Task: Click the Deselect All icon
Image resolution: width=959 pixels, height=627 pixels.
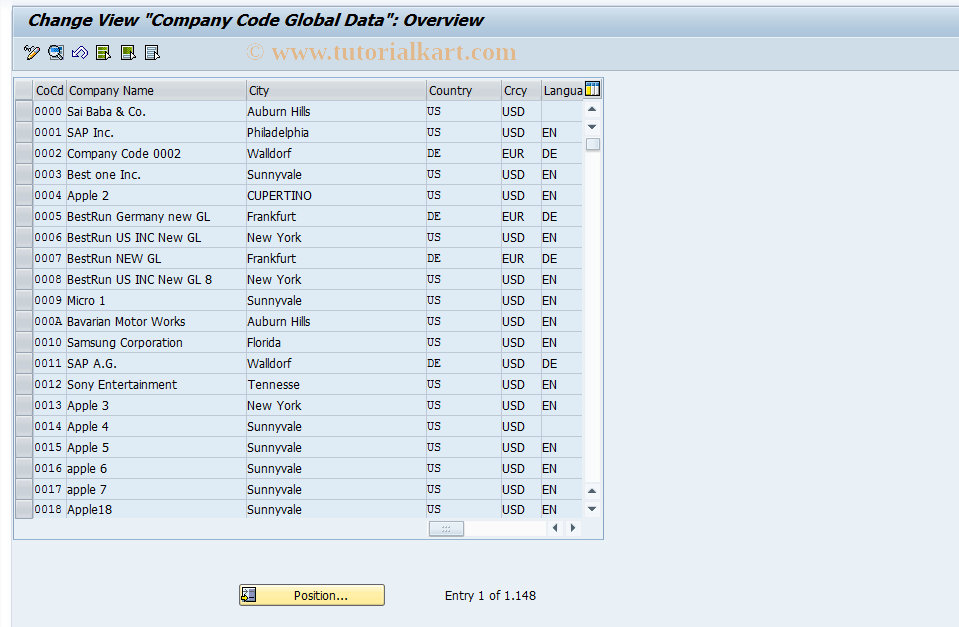Action: click(x=152, y=53)
